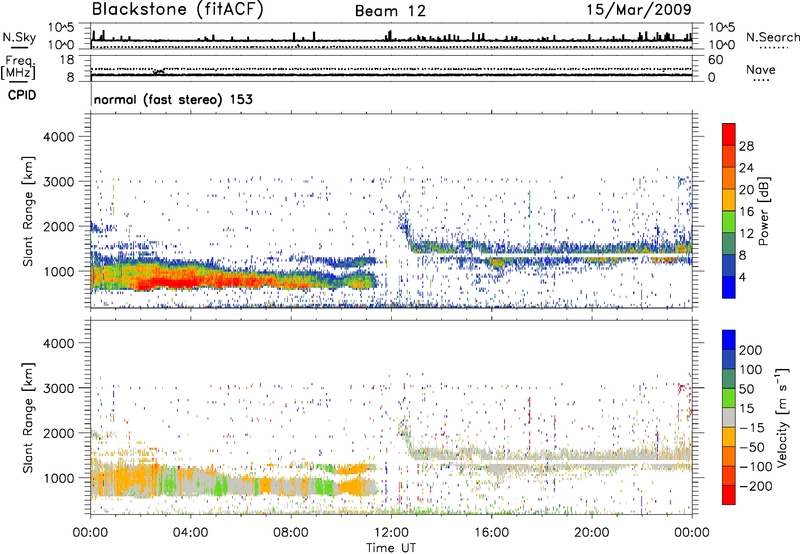Click the "200" label on the Velocity scale
Screen dimensions: 800x554
click(751, 350)
